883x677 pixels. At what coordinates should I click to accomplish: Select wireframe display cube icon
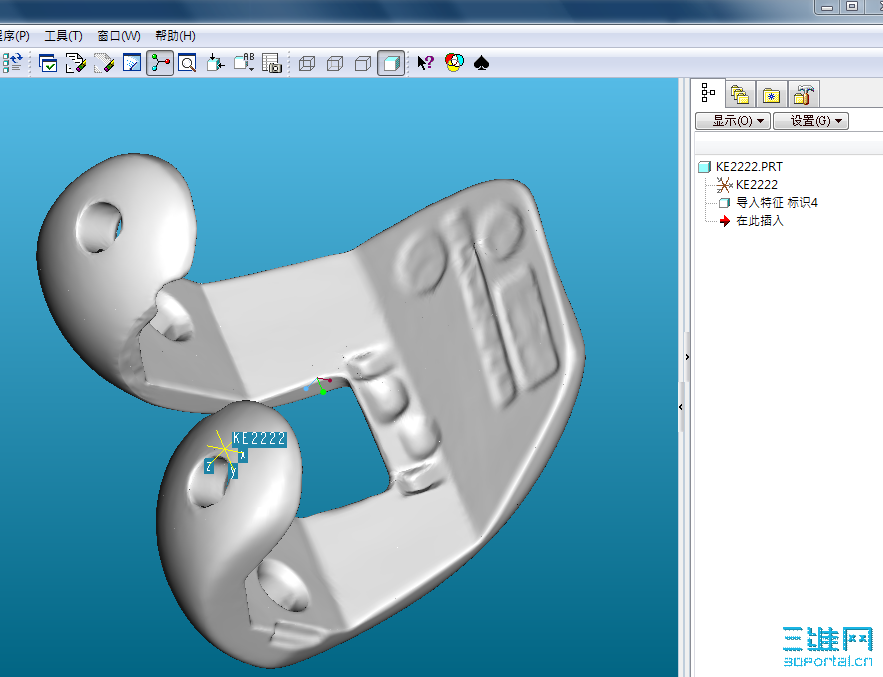tap(307, 64)
